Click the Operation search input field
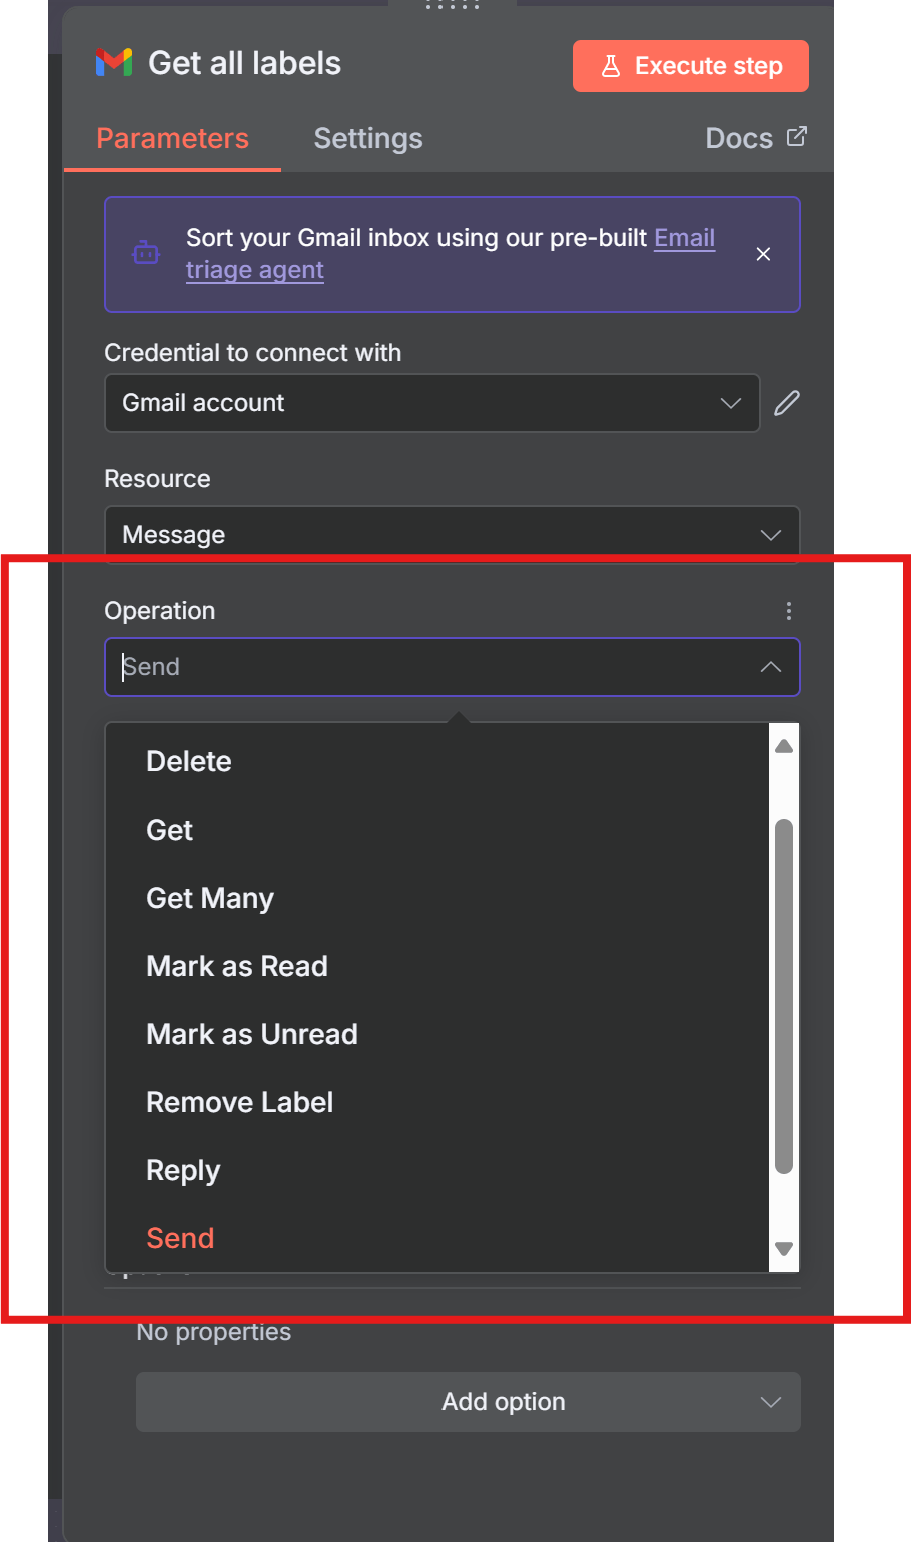Image resolution: width=912 pixels, height=1542 pixels. click(x=430, y=667)
